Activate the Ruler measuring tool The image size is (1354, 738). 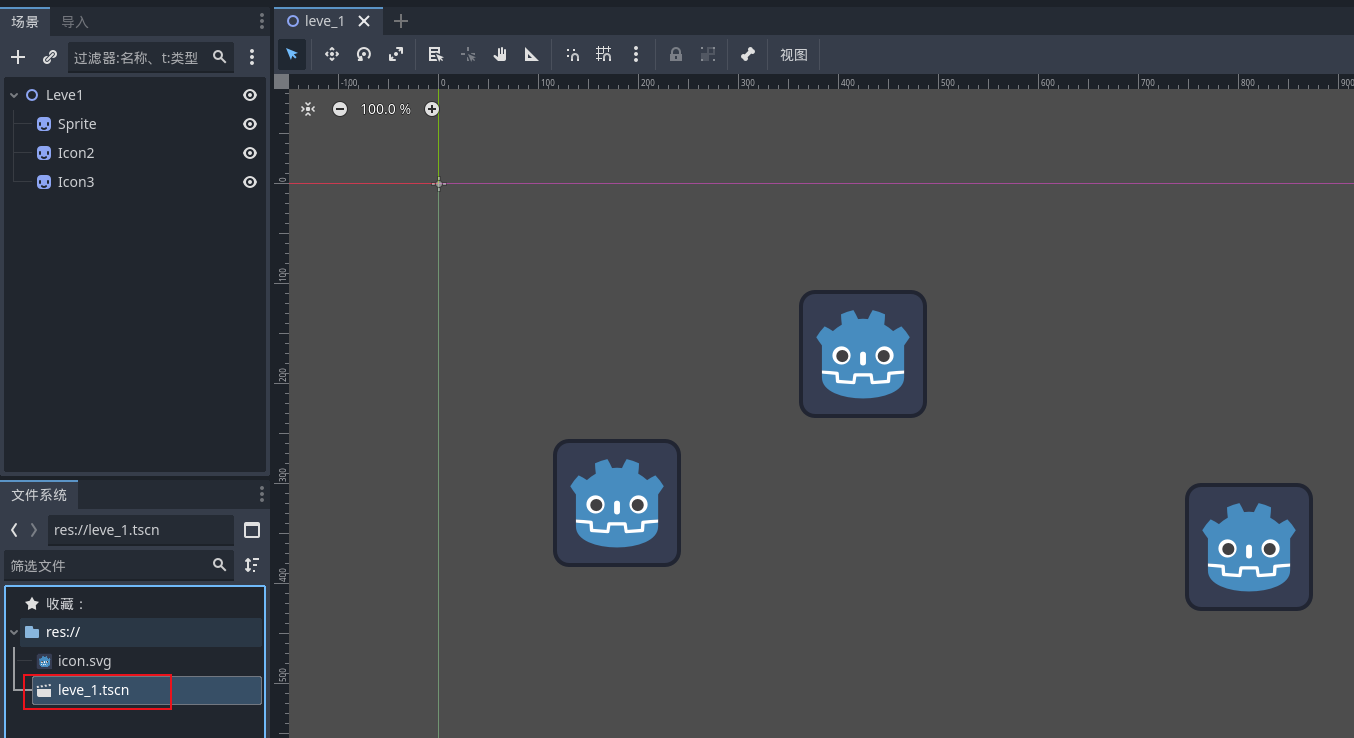[x=532, y=54]
